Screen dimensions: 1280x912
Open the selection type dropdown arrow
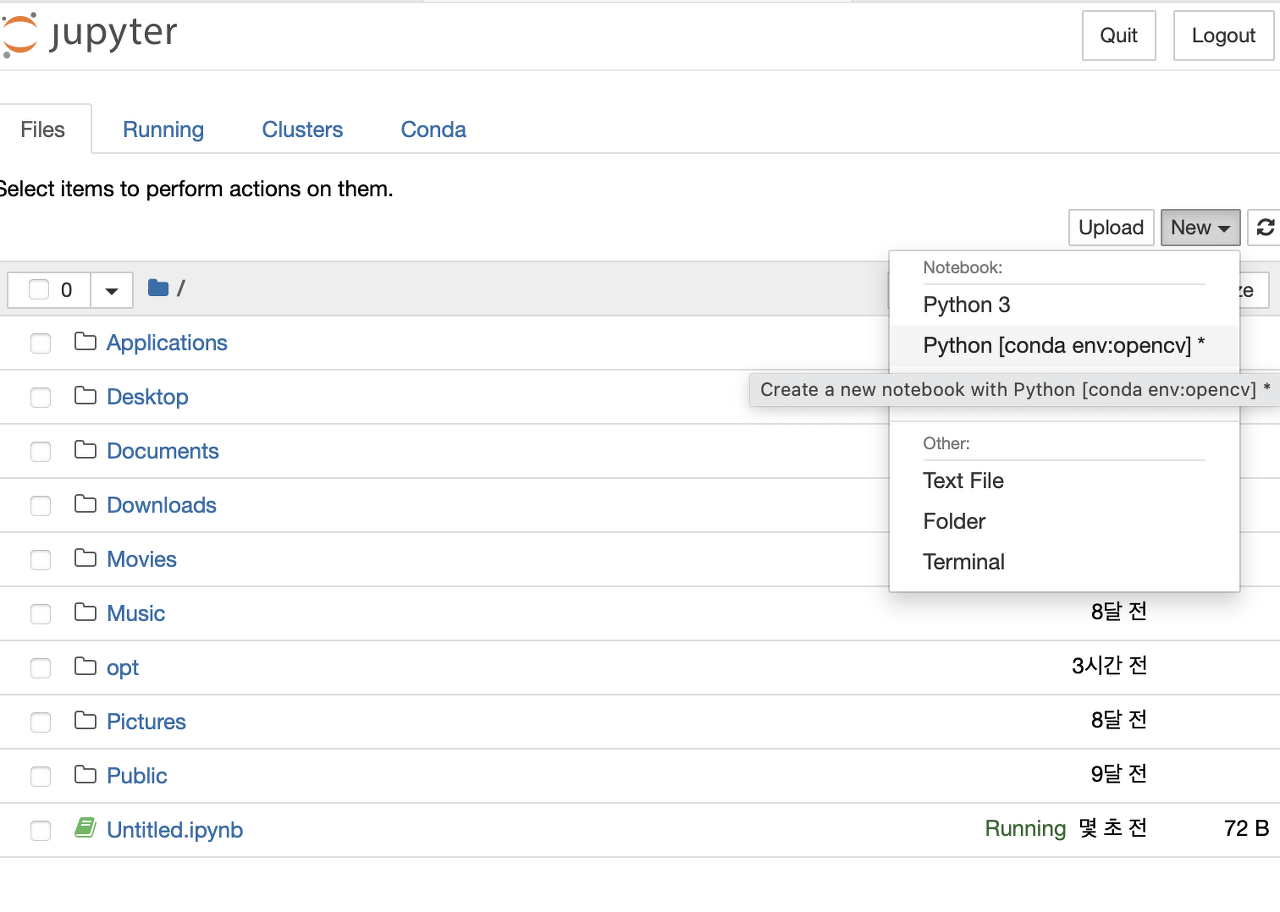111,290
